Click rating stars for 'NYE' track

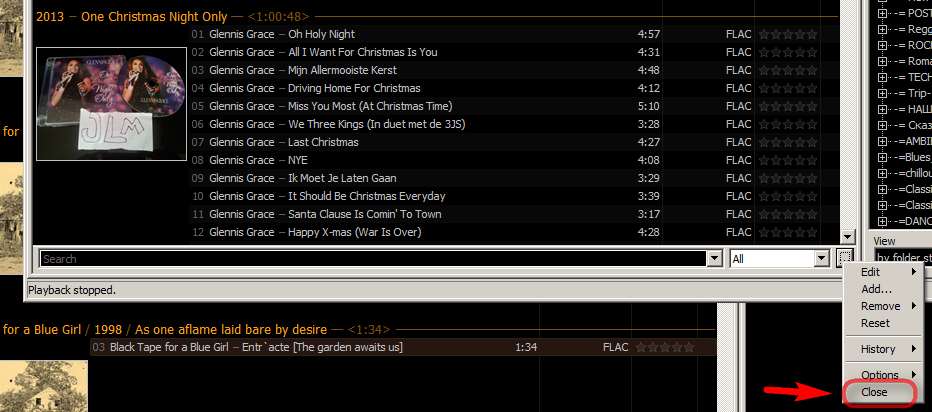788,160
